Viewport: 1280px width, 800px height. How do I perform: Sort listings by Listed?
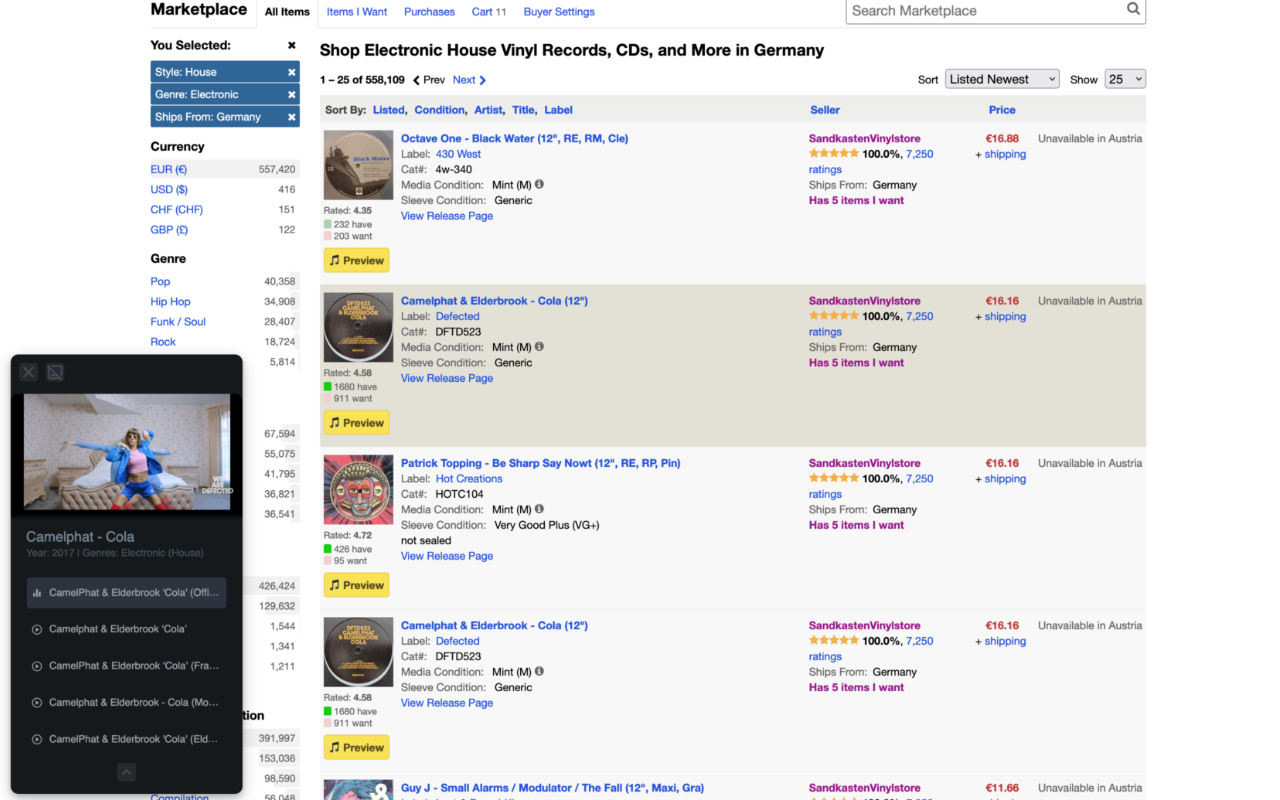pyautogui.click(x=389, y=110)
